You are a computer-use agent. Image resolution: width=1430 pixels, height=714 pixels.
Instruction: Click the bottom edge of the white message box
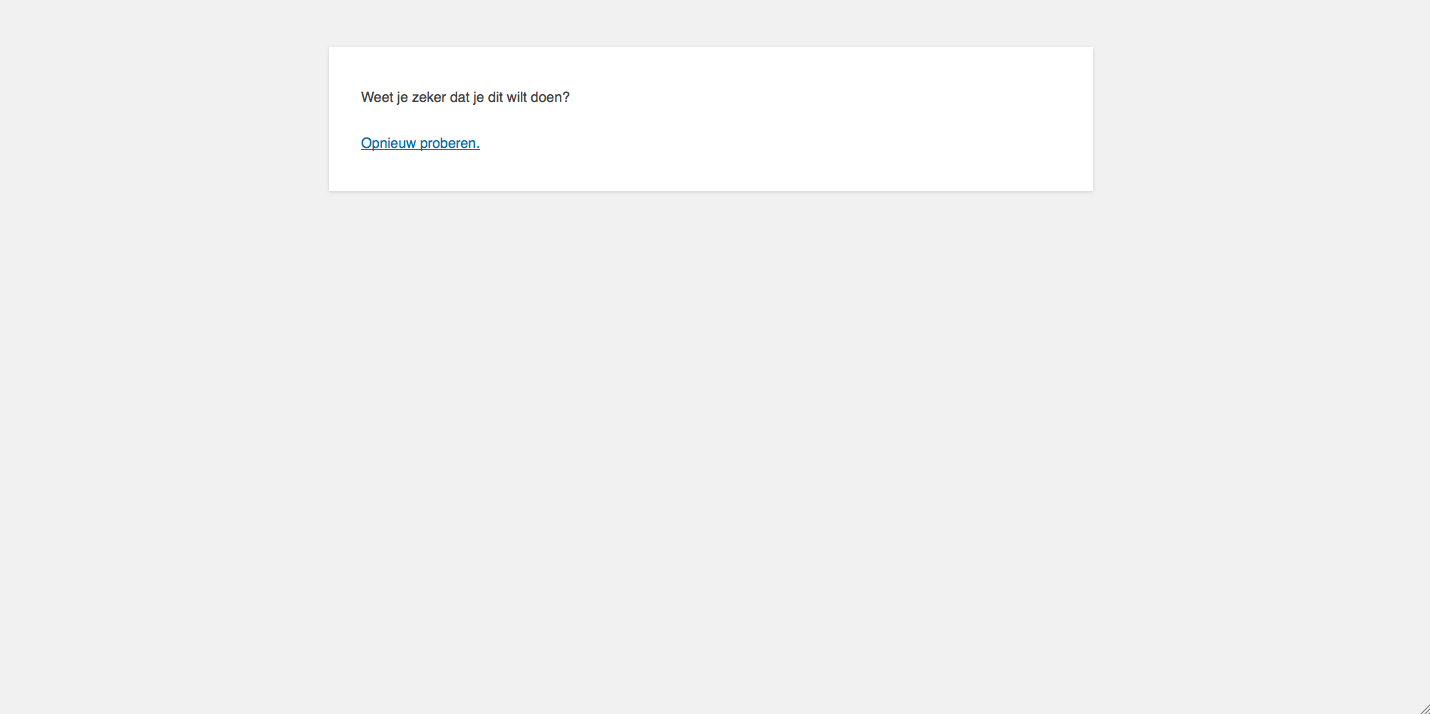pyautogui.click(x=710, y=189)
